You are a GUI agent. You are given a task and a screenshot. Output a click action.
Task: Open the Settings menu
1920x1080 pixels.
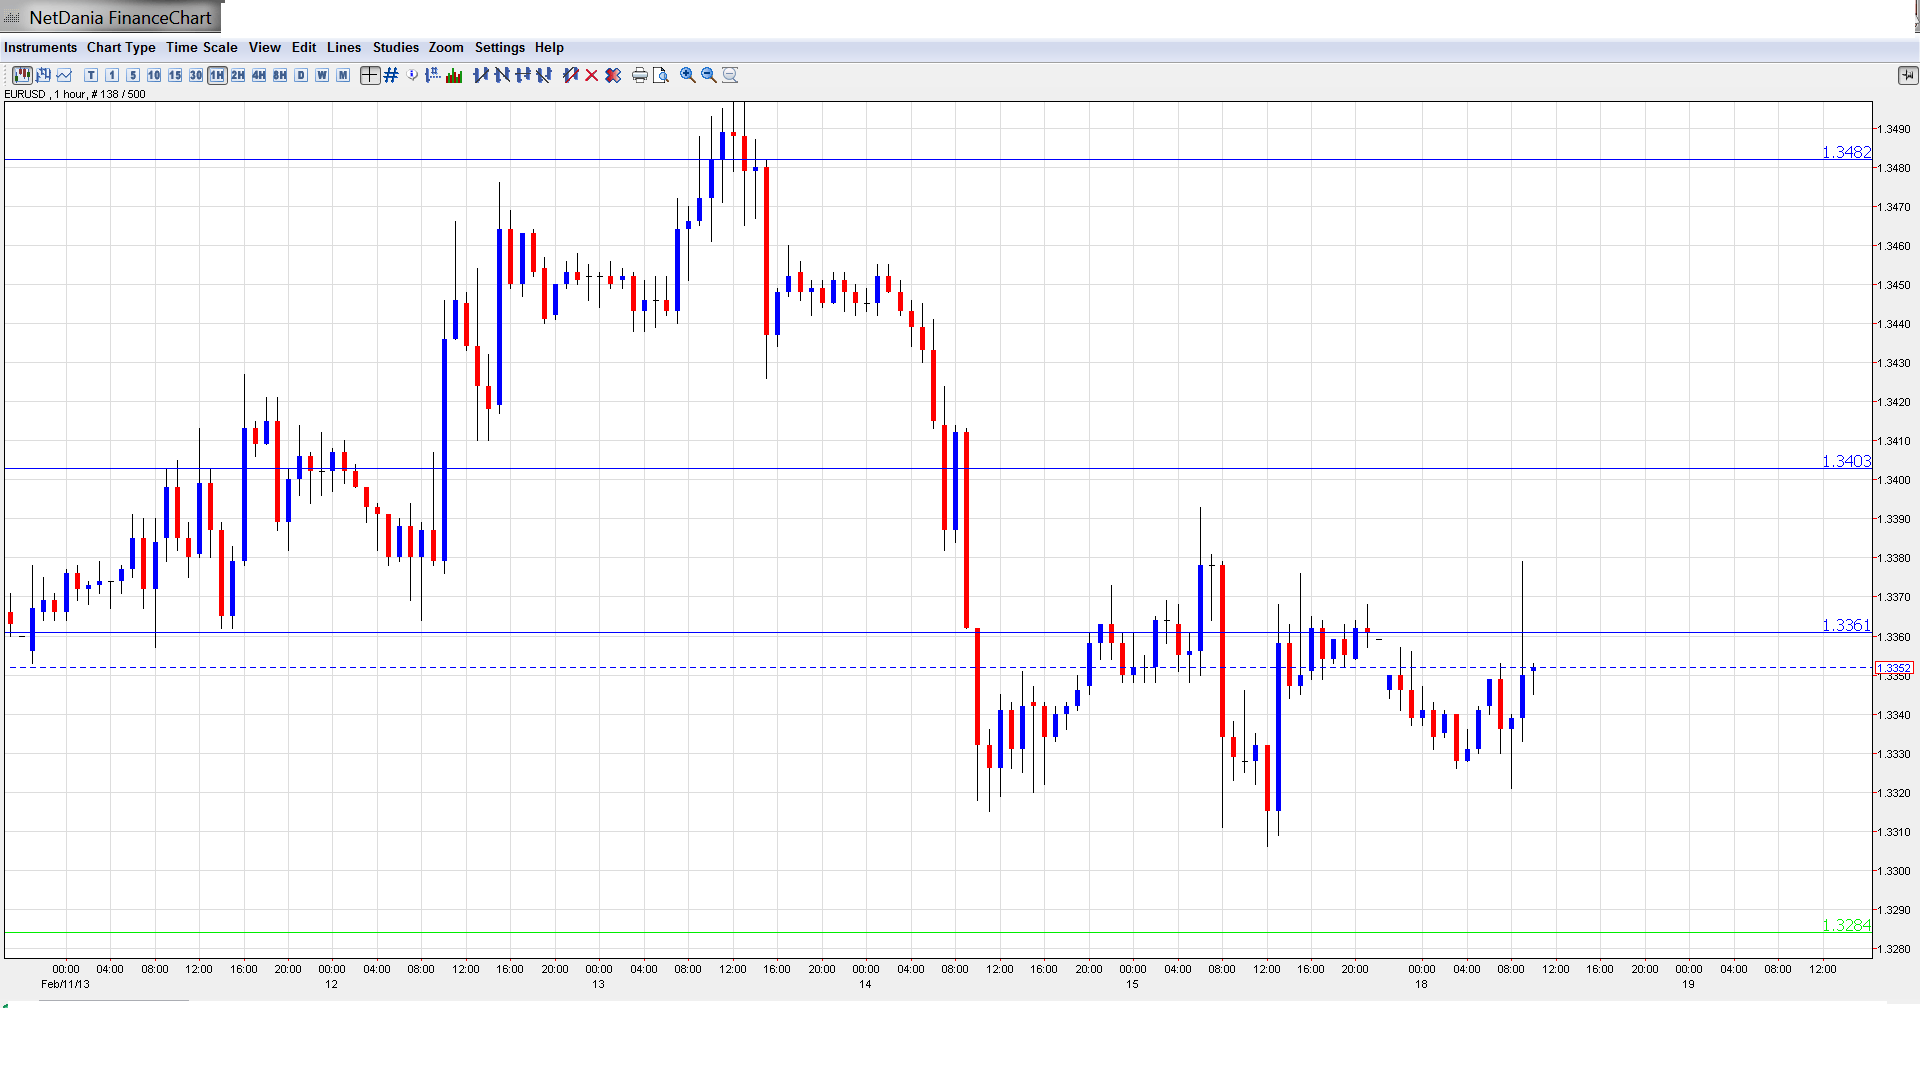pyautogui.click(x=499, y=47)
